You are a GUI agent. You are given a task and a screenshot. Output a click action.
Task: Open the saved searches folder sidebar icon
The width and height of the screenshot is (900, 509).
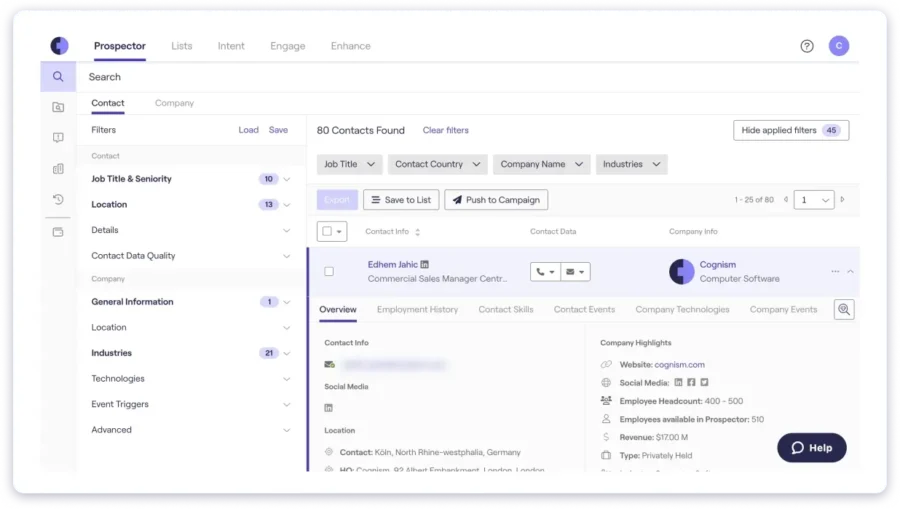click(58, 107)
